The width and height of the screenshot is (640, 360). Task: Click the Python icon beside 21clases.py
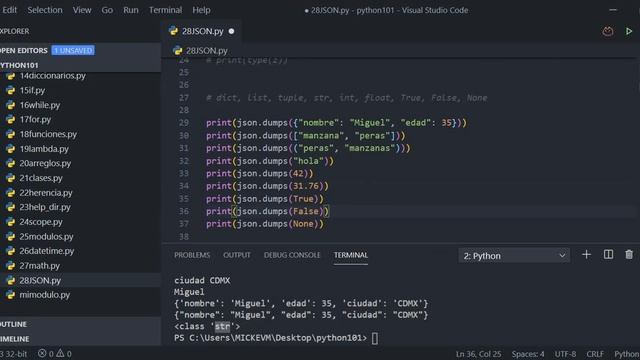11,178
